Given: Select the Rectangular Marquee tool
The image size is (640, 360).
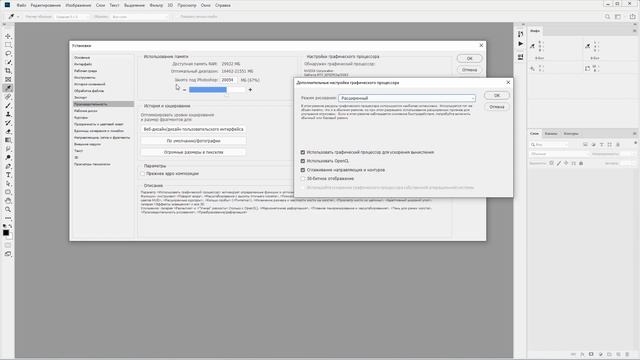Looking at the screenshot, I should pyautogui.click(x=8, y=45).
